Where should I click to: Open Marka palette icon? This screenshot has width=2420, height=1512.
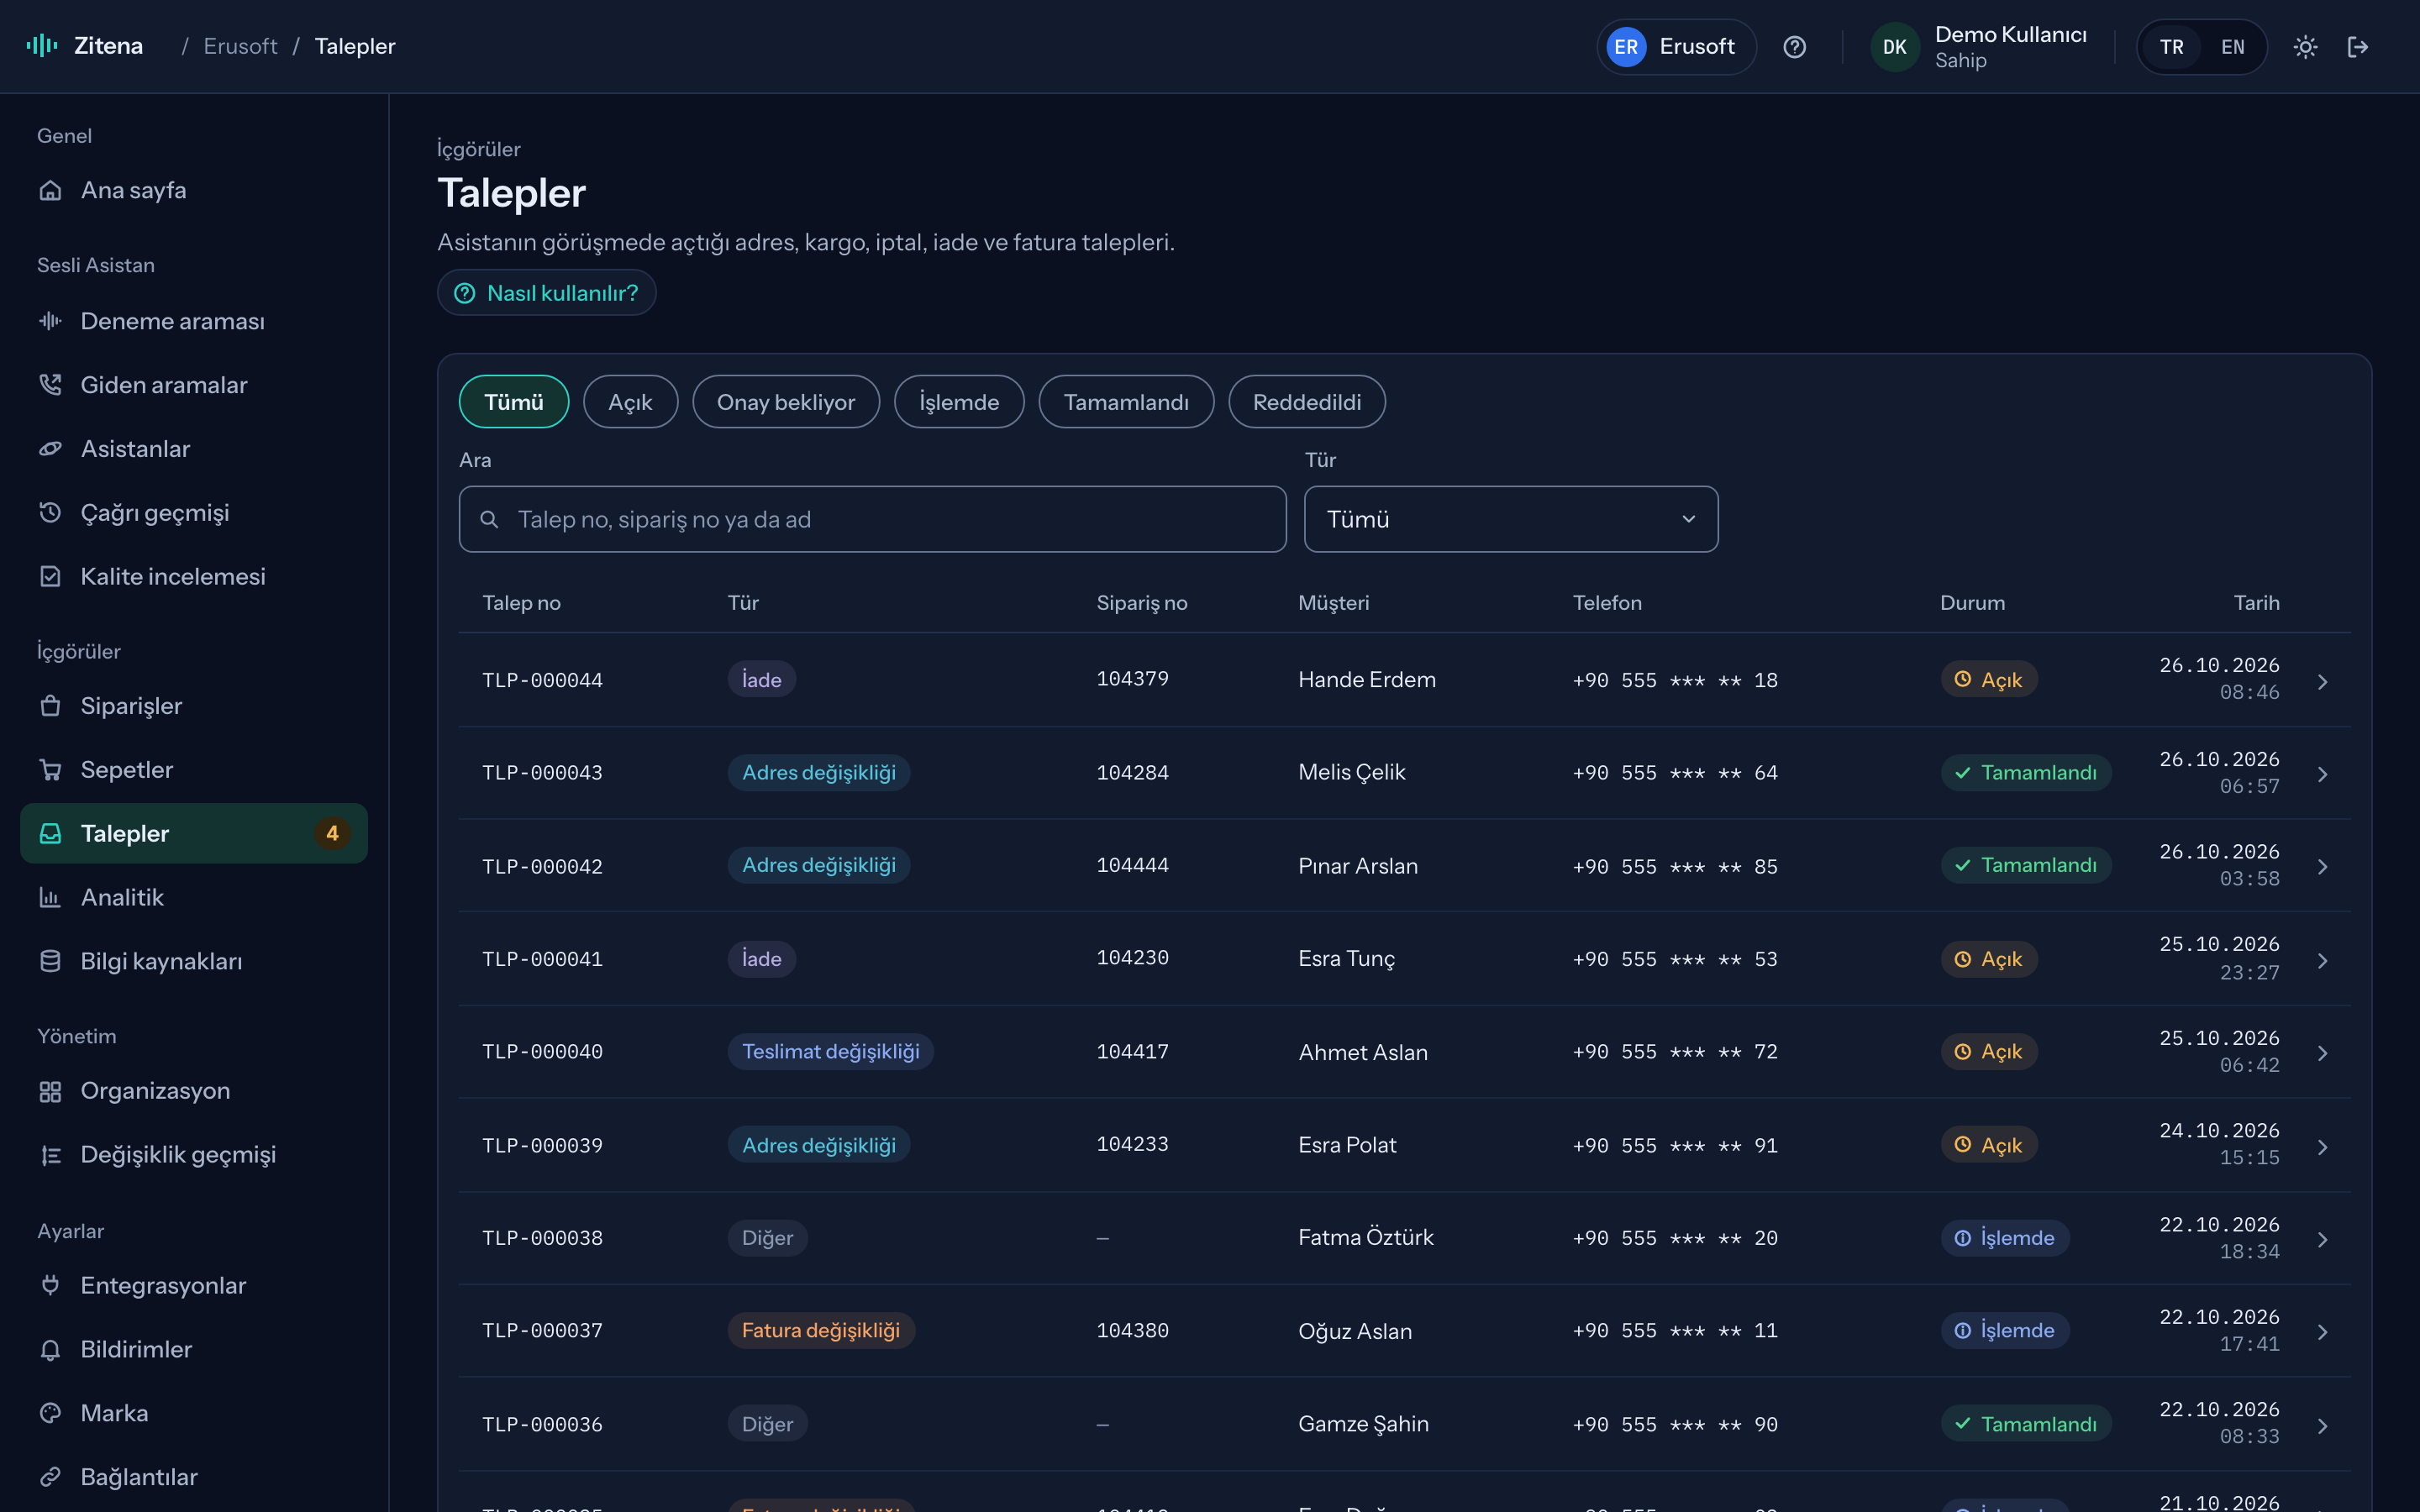point(50,1413)
